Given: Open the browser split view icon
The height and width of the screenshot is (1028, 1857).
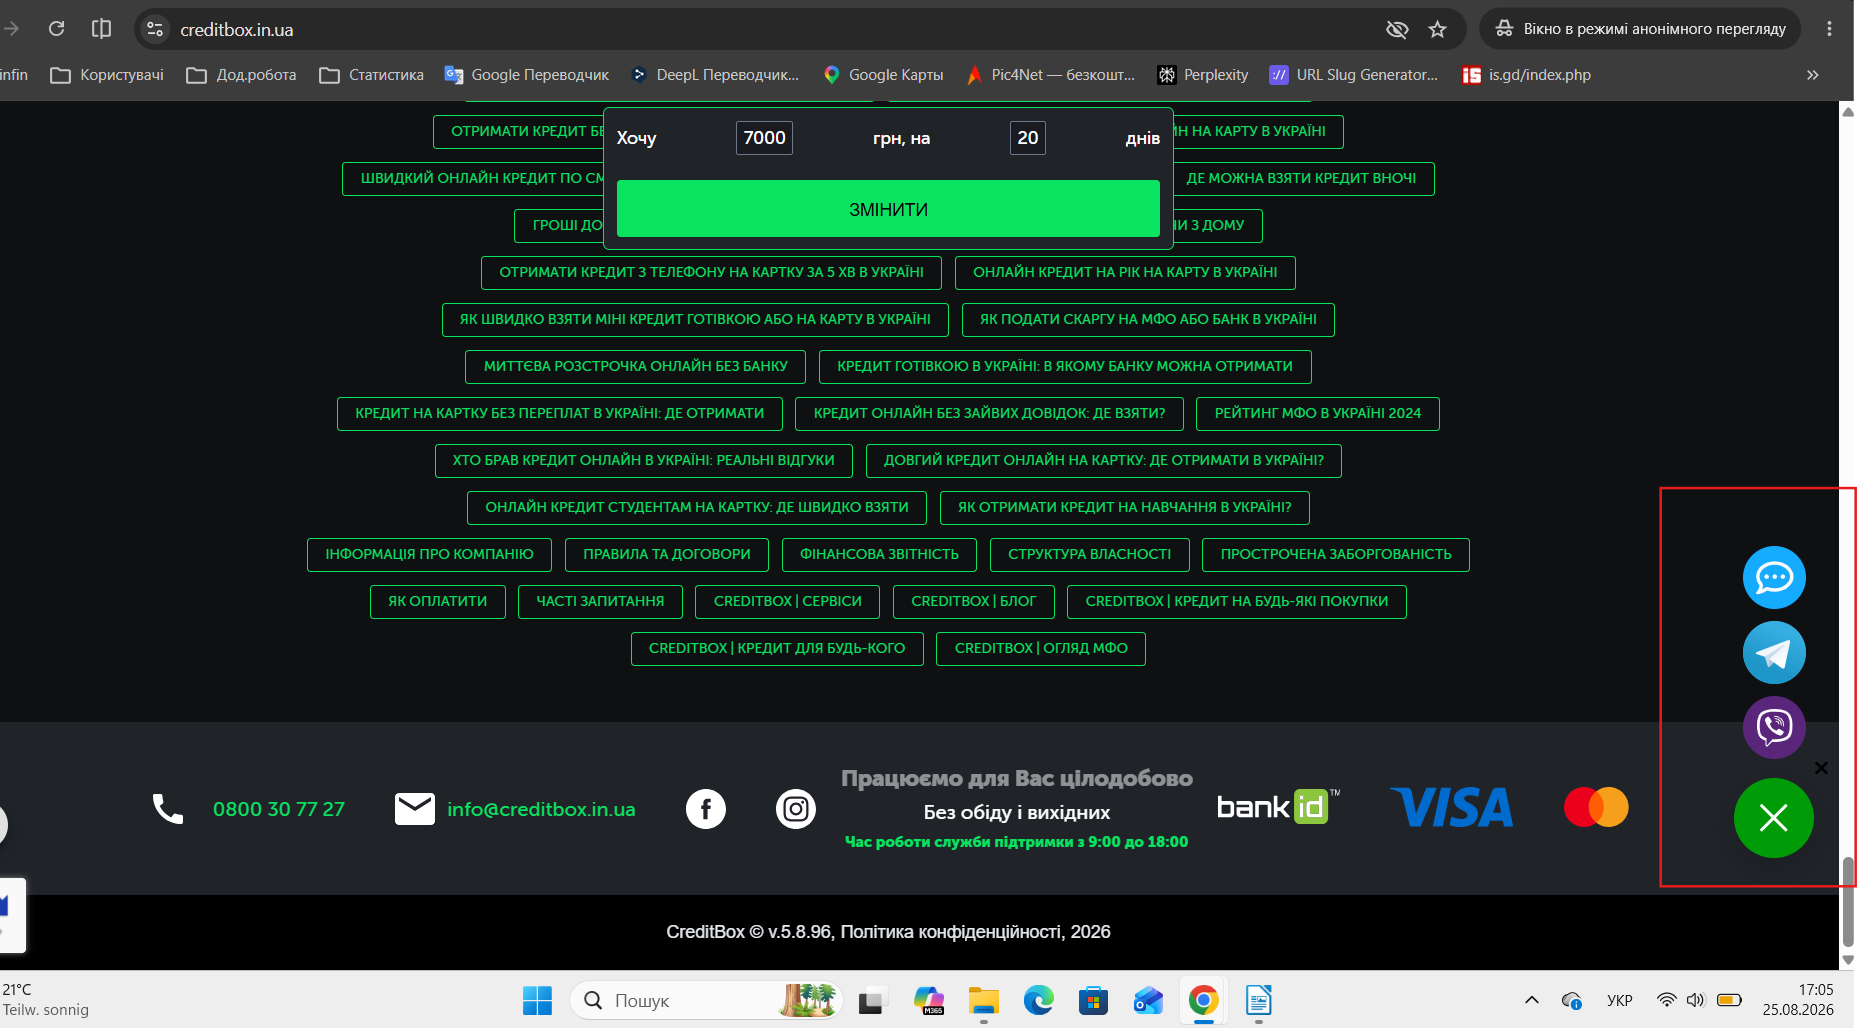Looking at the screenshot, I should (x=101, y=29).
